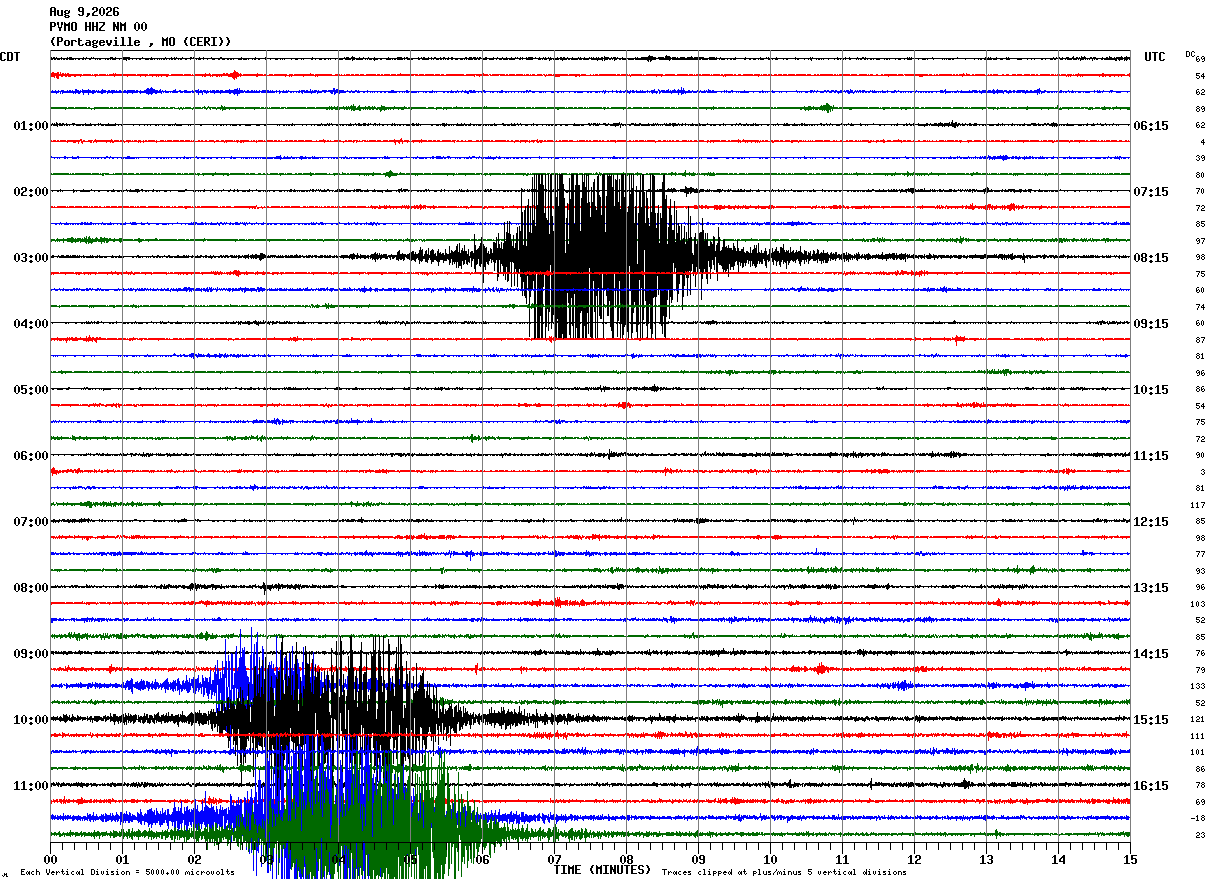Click the UTC column header
The image size is (1210, 886).
pyautogui.click(x=1155, y=57)
